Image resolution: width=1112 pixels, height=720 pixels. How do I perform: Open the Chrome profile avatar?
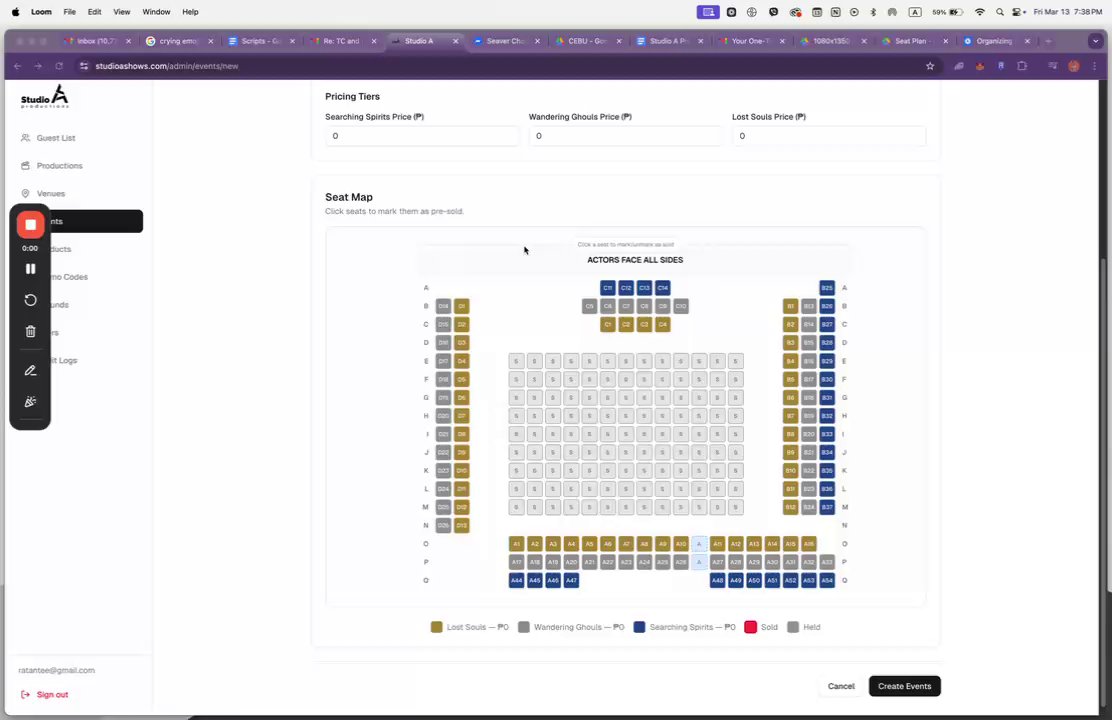[1074, 66]
